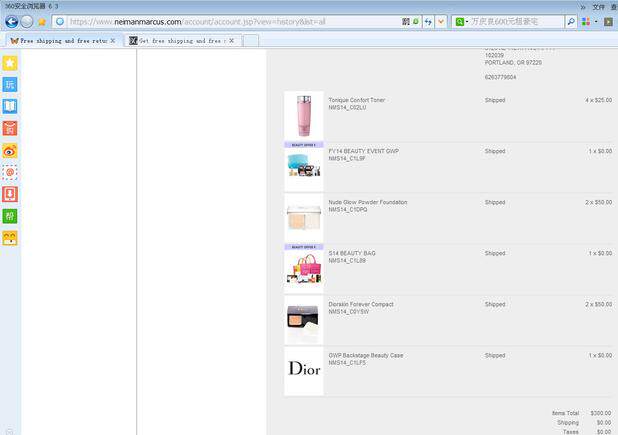The image size is (618, 435).
Task: Open the red shopping sidebar icon
Action: [10, 128]
